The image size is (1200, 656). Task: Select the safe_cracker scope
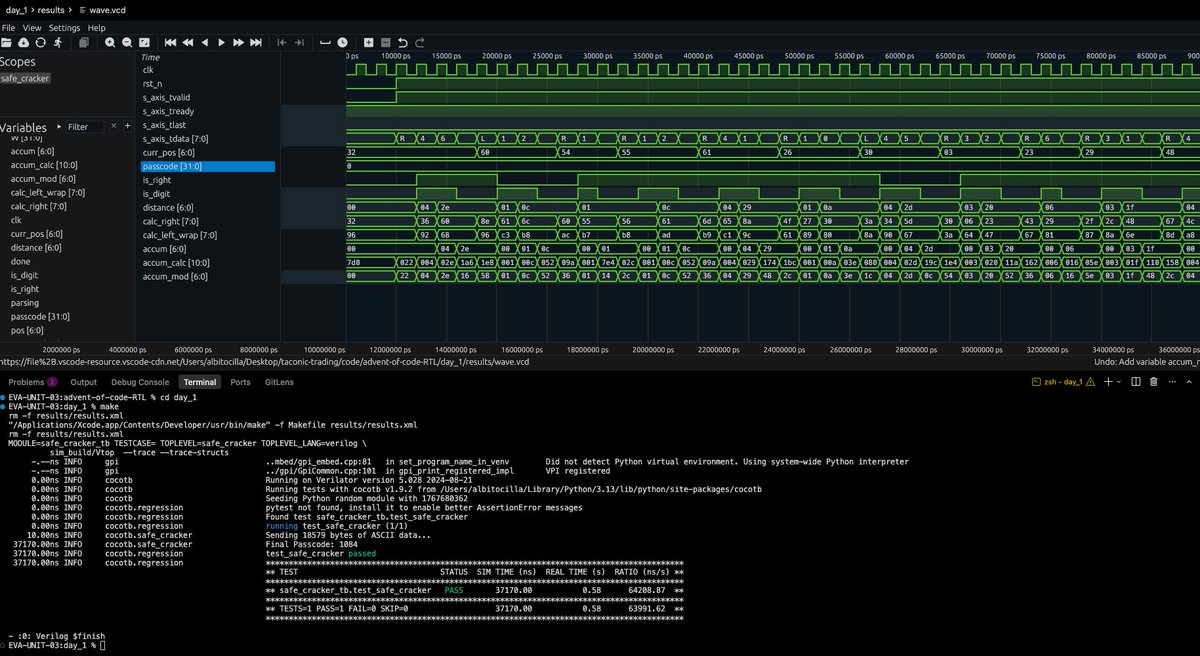pos(25,78)
